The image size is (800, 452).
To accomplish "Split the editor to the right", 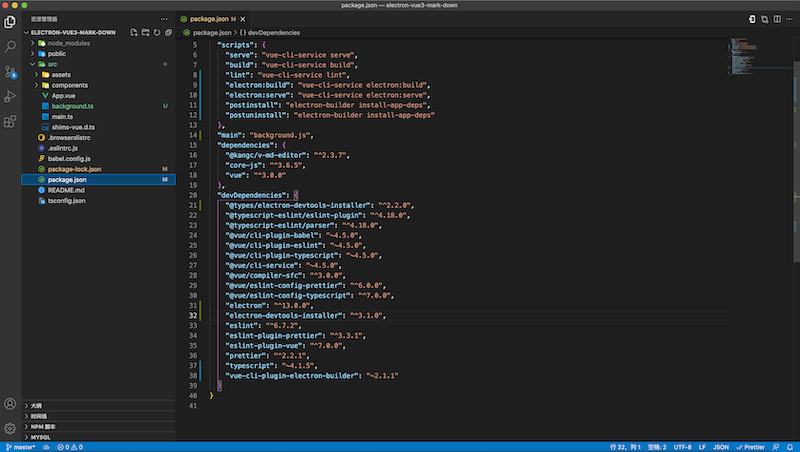I will 777,19.
